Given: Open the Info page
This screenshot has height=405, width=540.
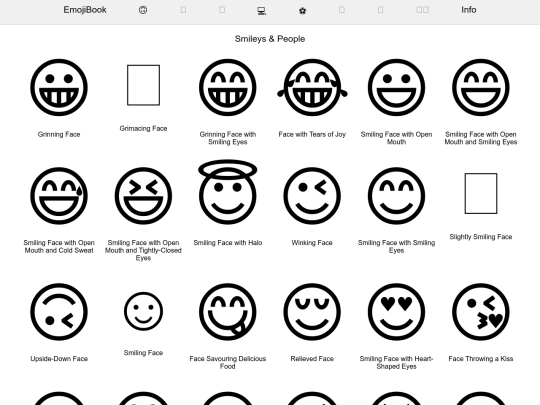Looking at the screenshot, I should 469,10.
